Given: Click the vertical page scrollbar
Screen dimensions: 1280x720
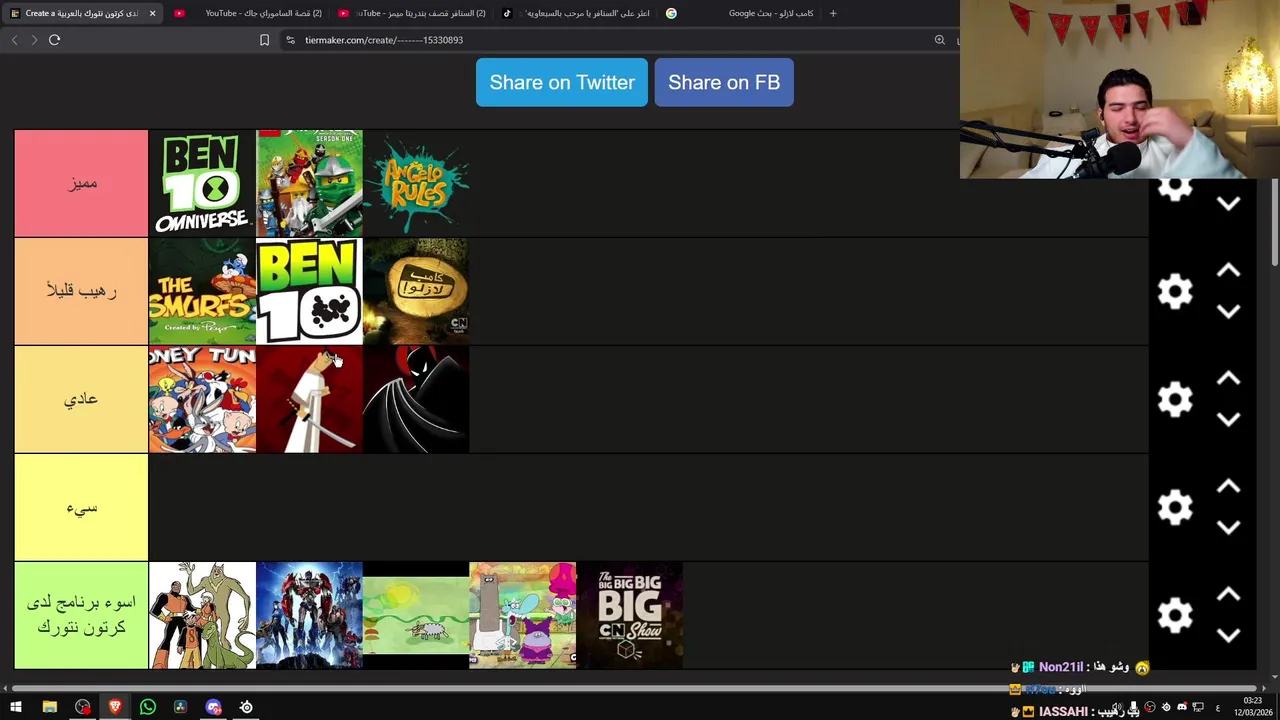Looking at the screenshot, I should coord(1275,222).
